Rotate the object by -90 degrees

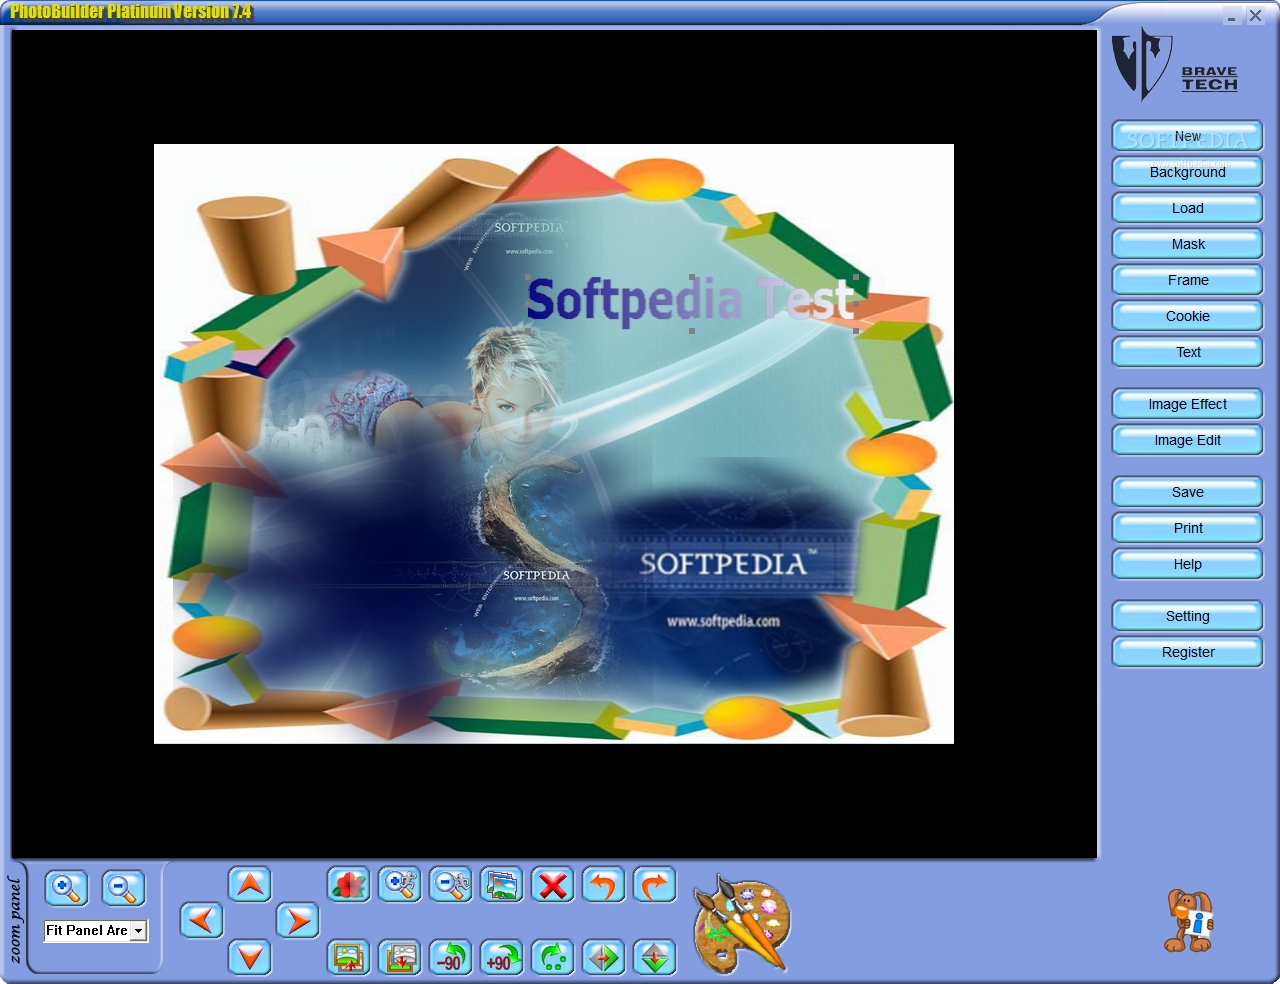coord(451,957)
